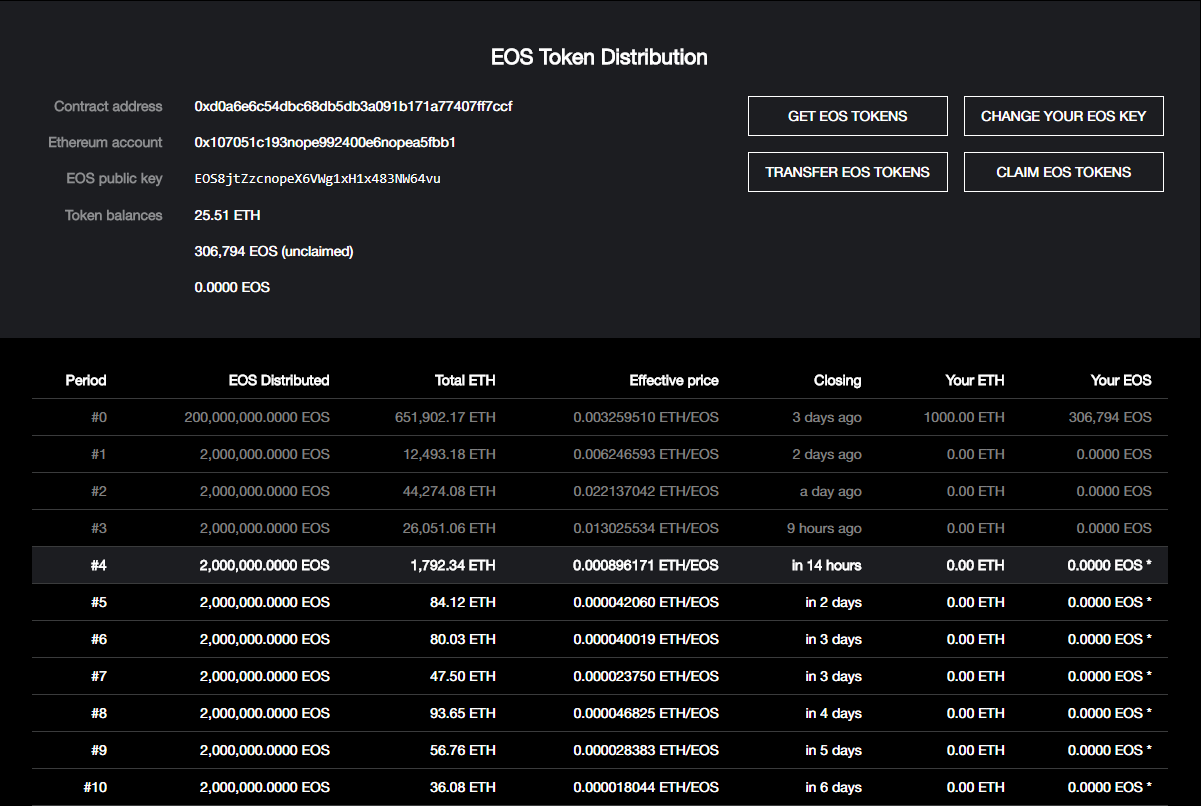This screenshot has width=1201, height=806.
Task: Click the 25.51 ETH balance
Action: coord(227,215)
